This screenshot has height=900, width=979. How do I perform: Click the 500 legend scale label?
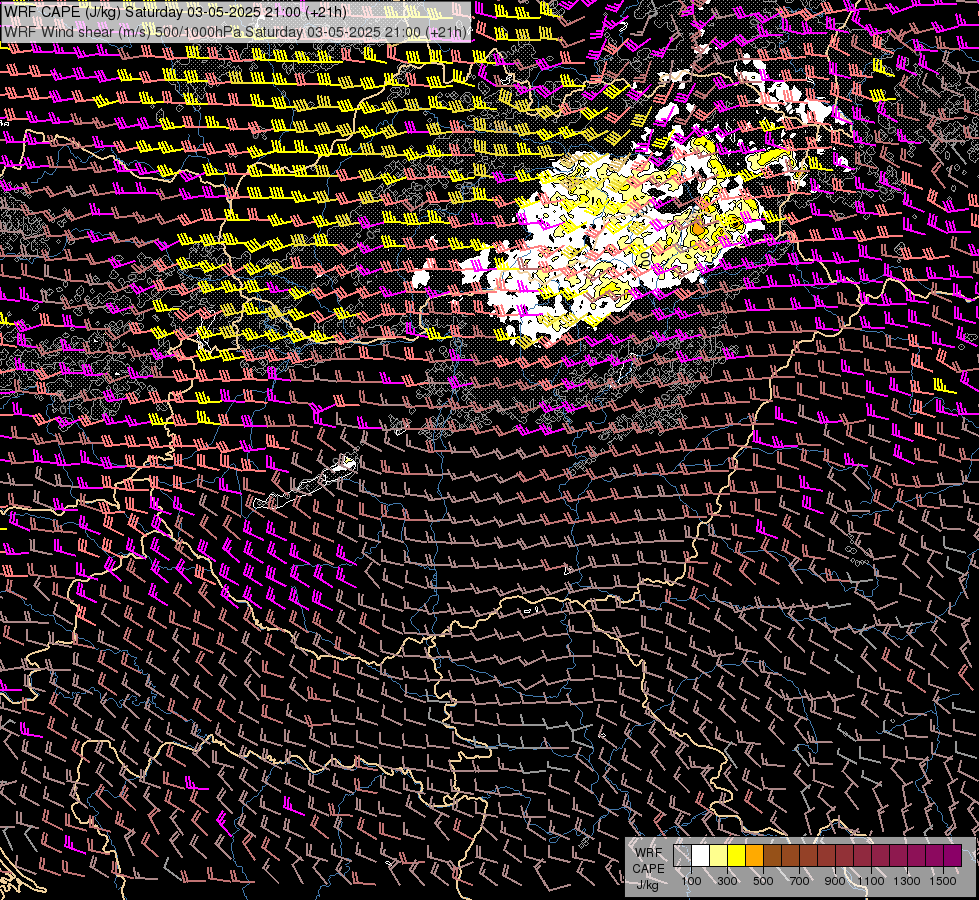click(763, 881)
